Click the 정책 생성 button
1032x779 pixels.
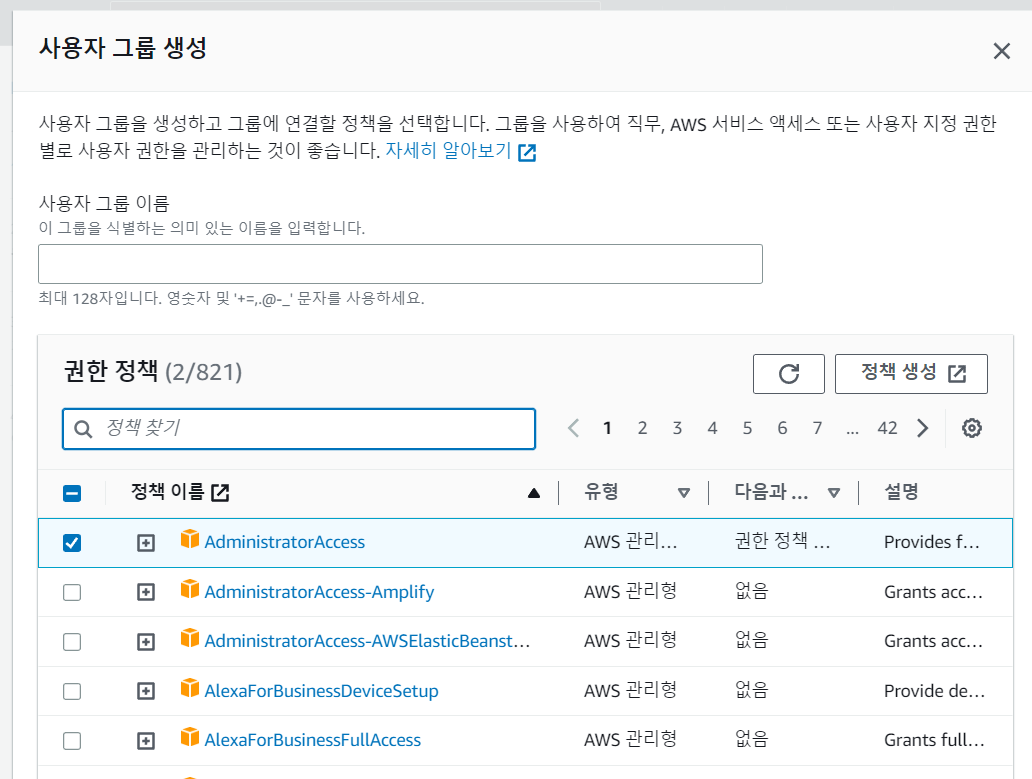tap(911, 374)
